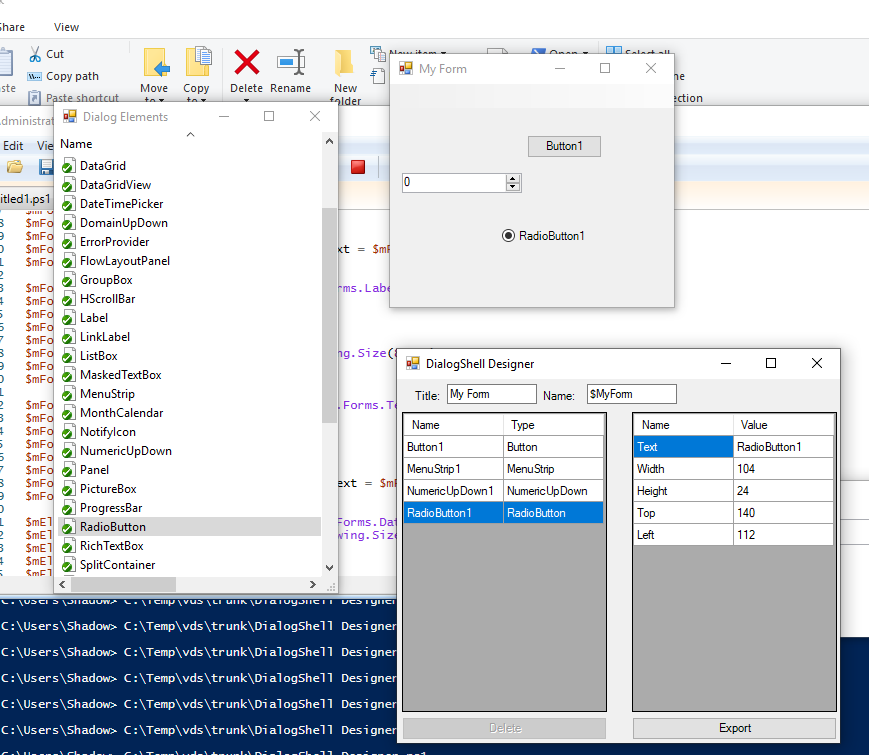The width and height of the screenshot is (869, 755).
Task: Click the Title text field
Action: 491,394
